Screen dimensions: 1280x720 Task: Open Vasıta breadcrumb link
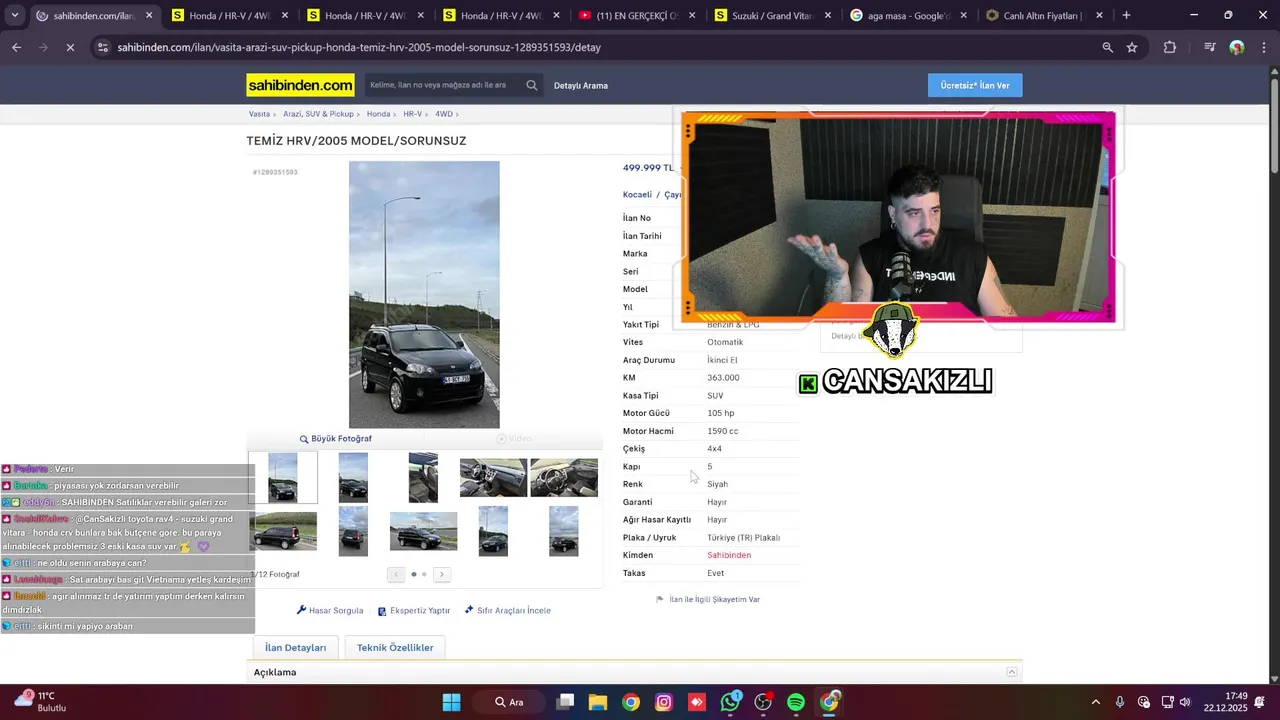tap(259, 114)
